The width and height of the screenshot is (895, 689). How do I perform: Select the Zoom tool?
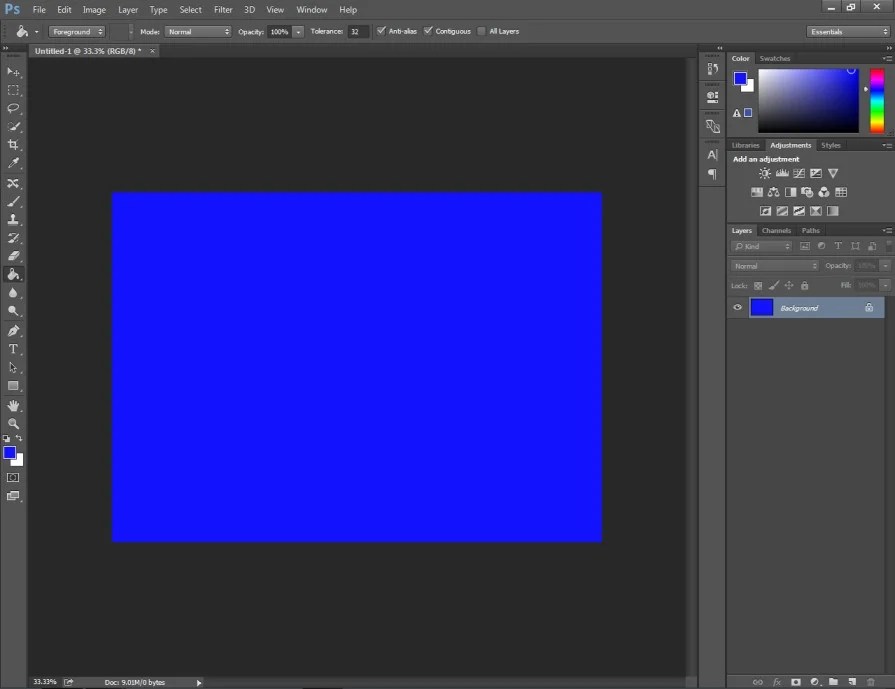[14, 424]
